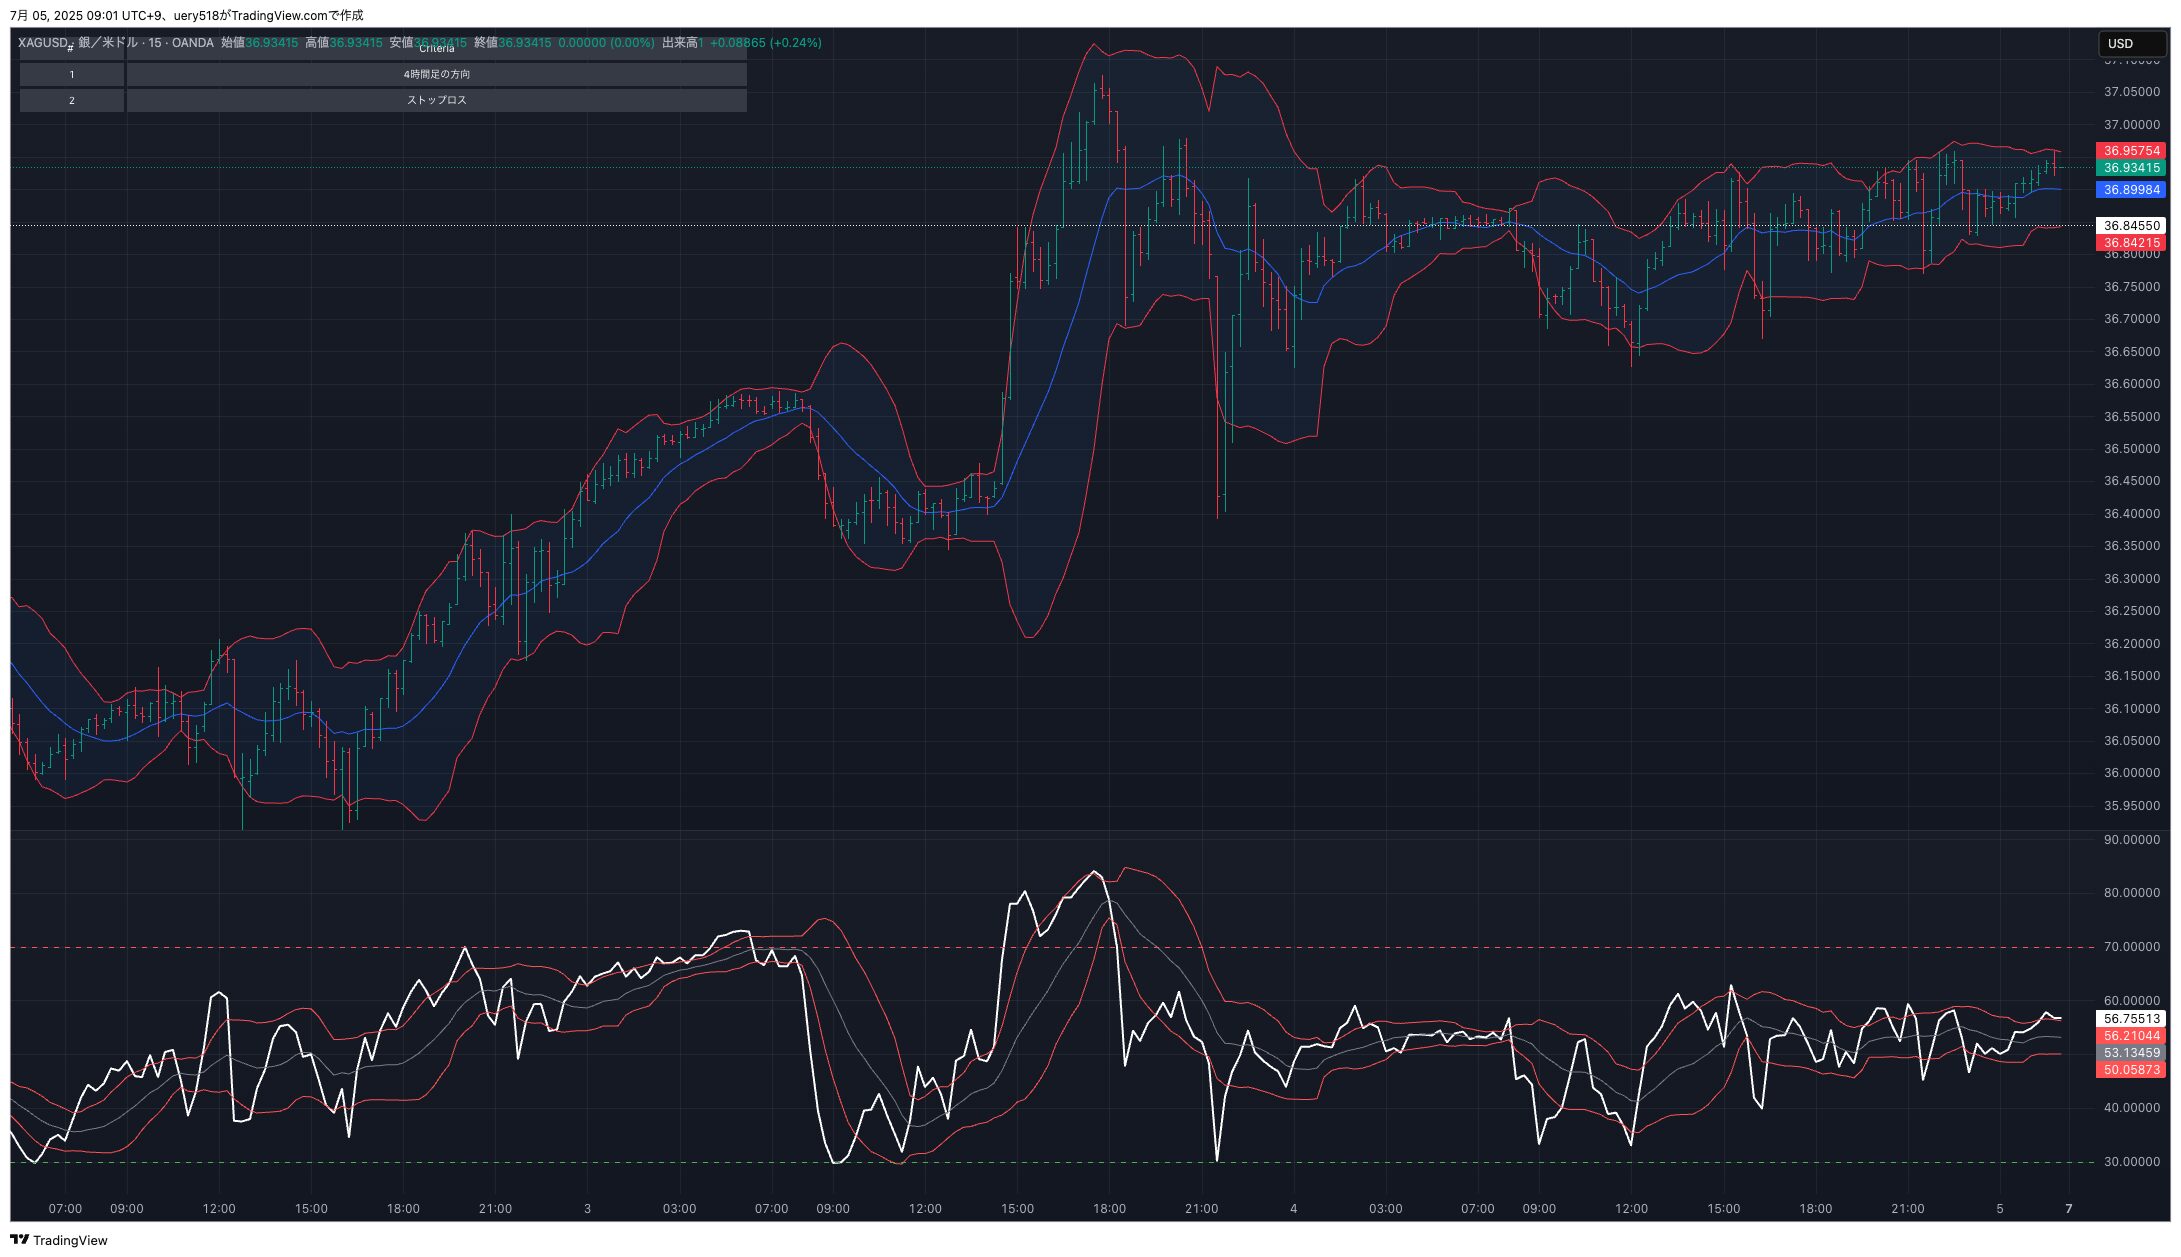Screen dimensions: 2181x1257
Task: Click the red 36.95754 upper band label
Action: point(2130,151)
